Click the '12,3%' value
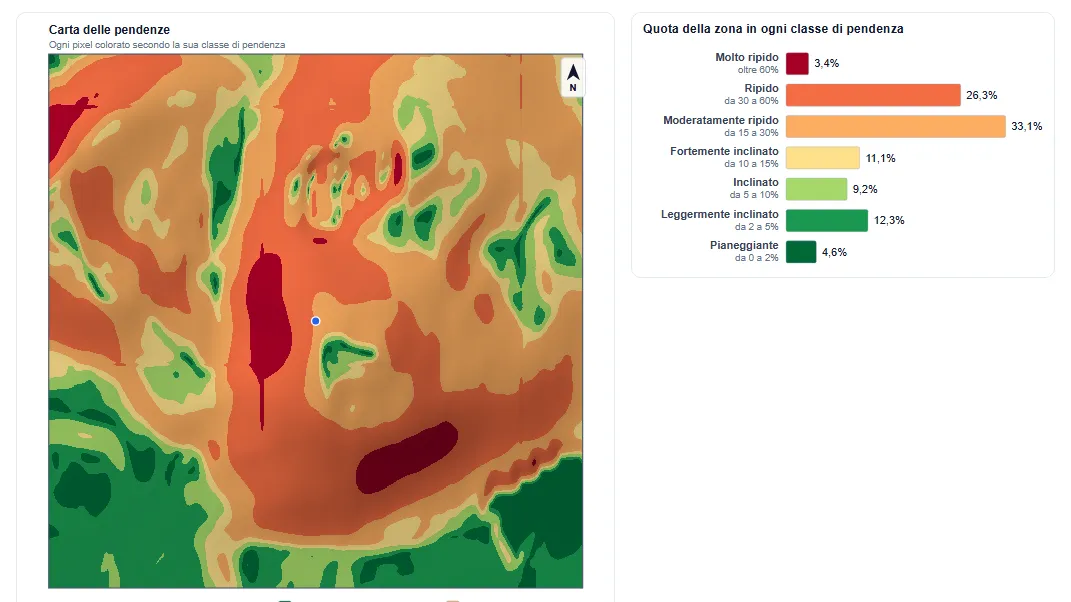This screenshot has width=1071, height=602. click(889, 221)
